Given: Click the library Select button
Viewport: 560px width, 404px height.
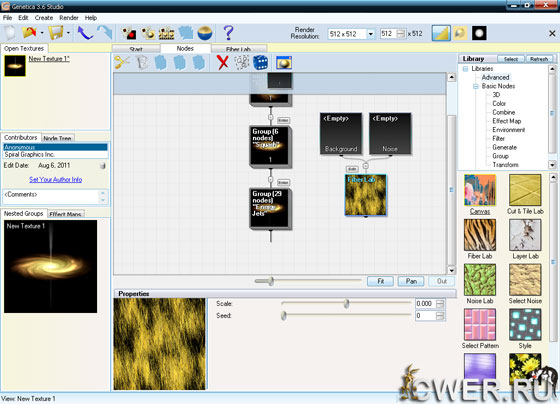Looking at the screenshot, I should click(511, 59).
